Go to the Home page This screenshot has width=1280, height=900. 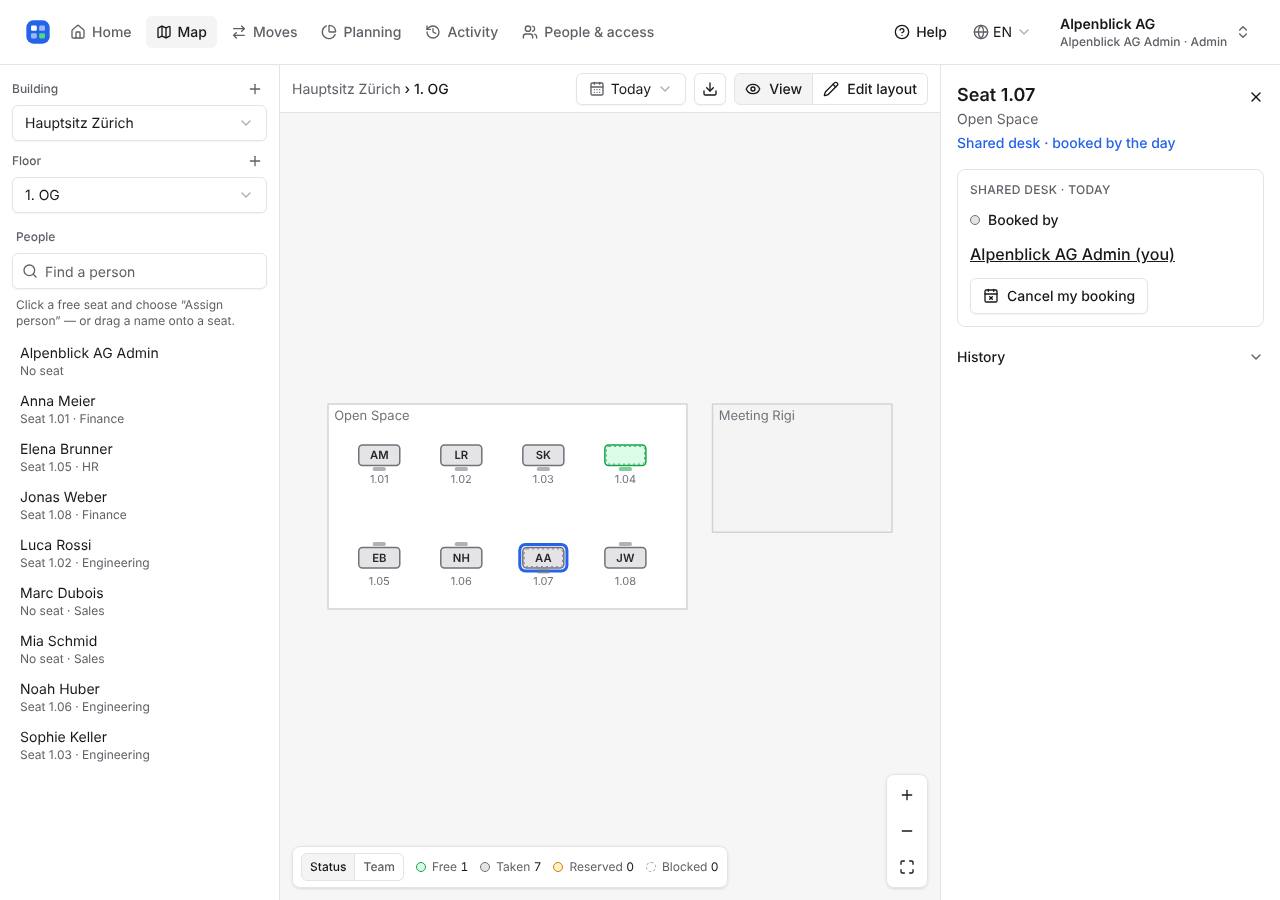(x=101, y=32)
